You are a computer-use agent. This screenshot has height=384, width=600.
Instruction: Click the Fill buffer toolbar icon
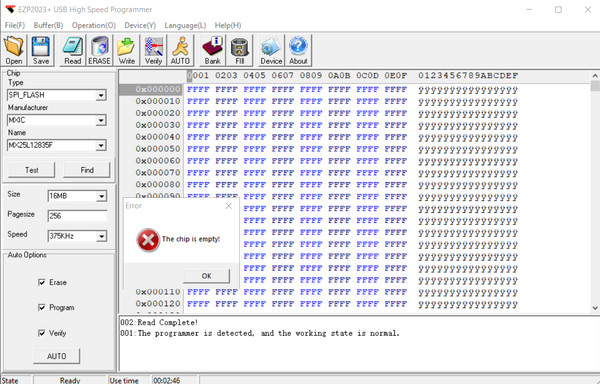tap(240, 50)
